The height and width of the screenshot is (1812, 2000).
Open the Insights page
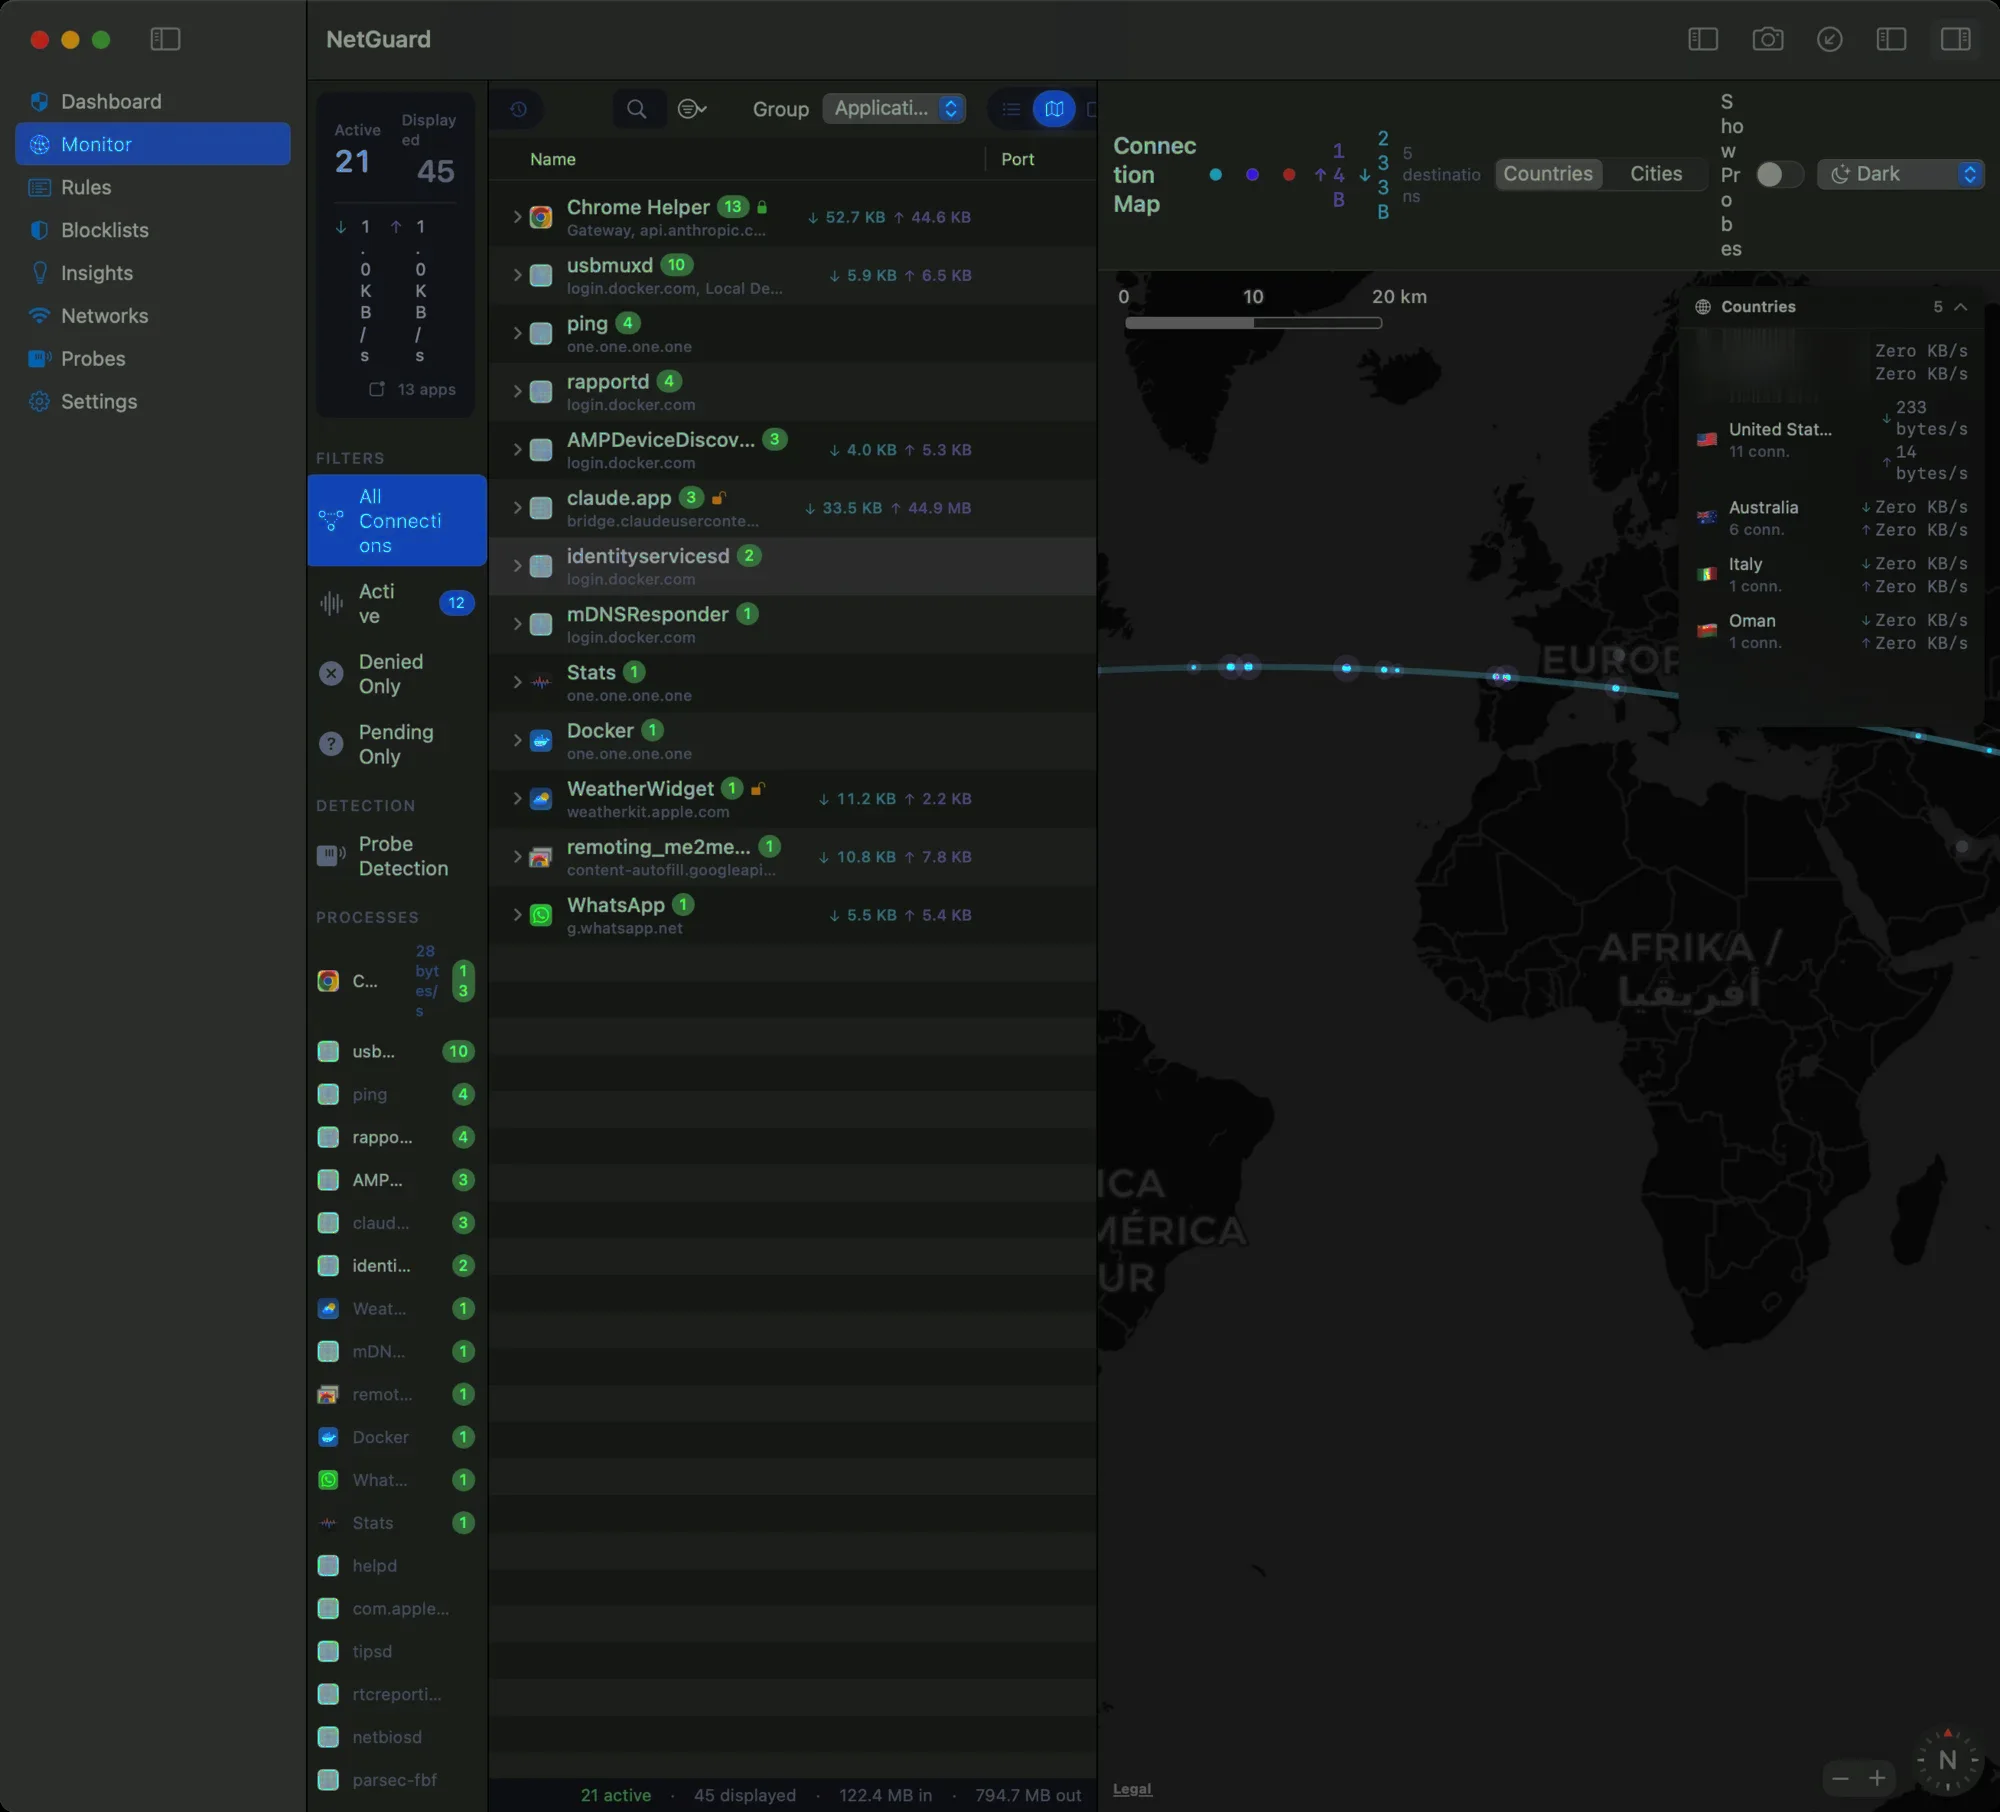point(152,273)
